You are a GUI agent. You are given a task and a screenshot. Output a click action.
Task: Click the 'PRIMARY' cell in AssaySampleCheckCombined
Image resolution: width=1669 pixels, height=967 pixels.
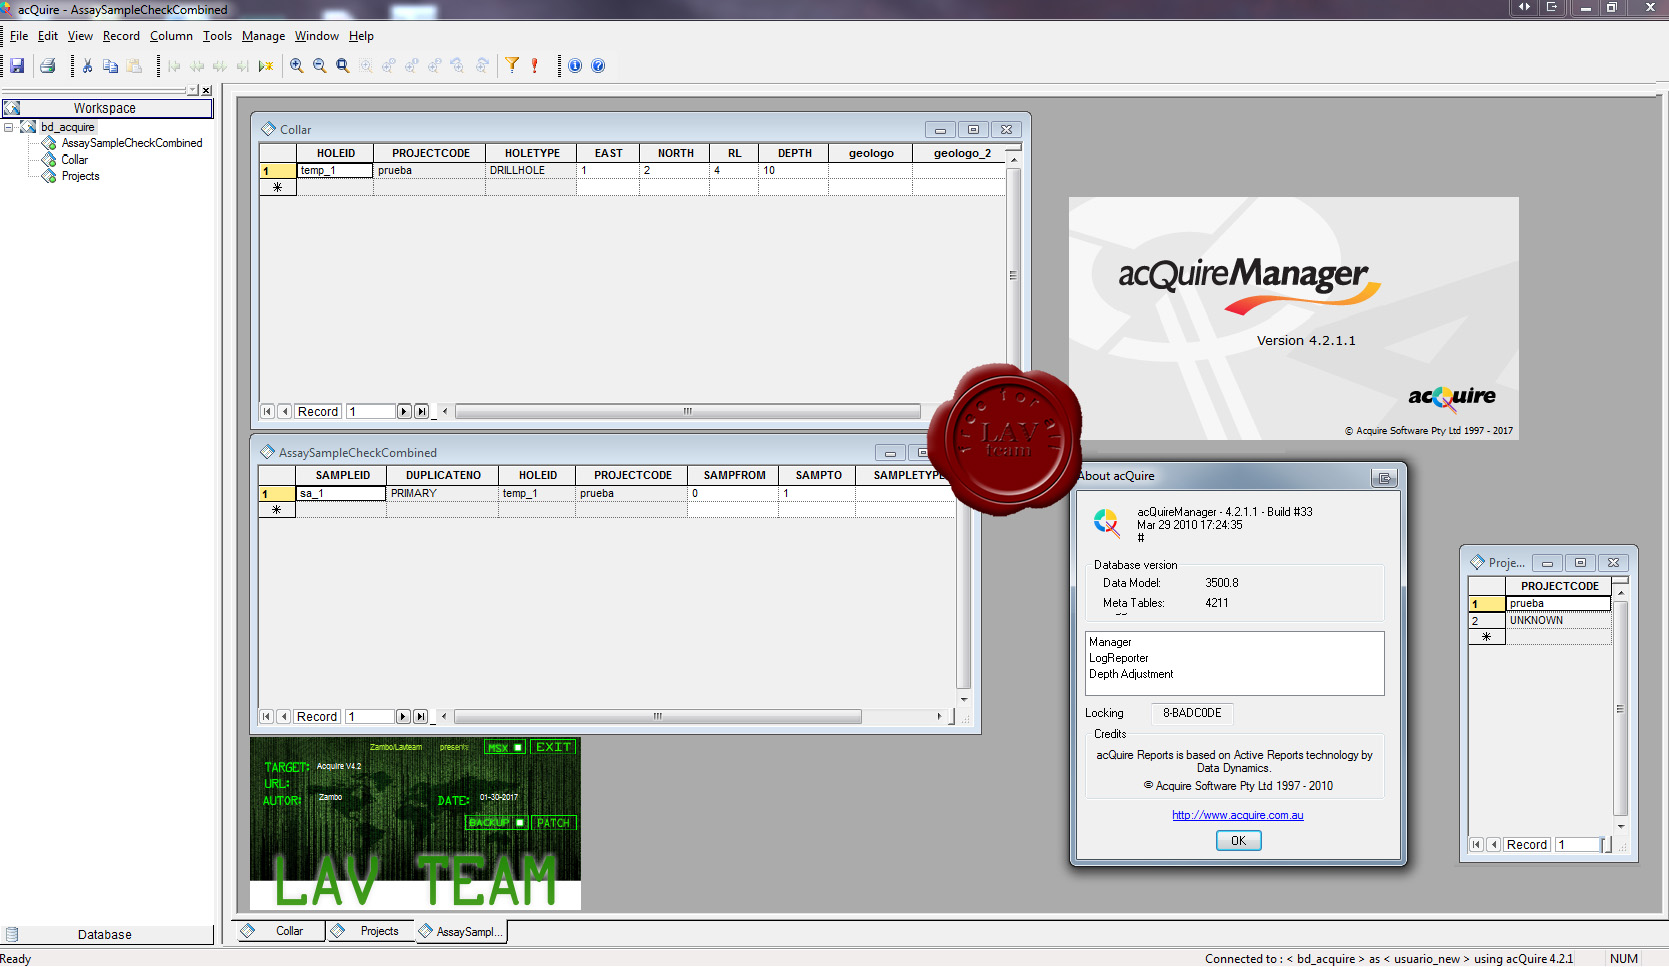(x=442, y=494)
